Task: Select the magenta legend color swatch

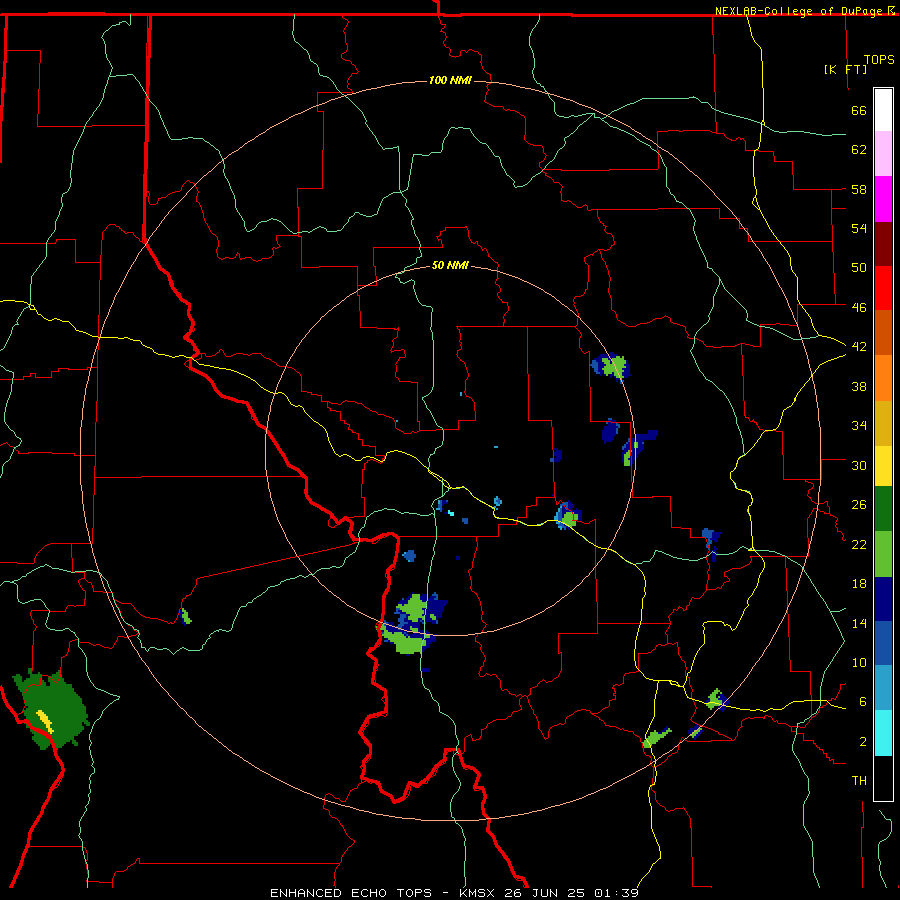Action: 883,199
